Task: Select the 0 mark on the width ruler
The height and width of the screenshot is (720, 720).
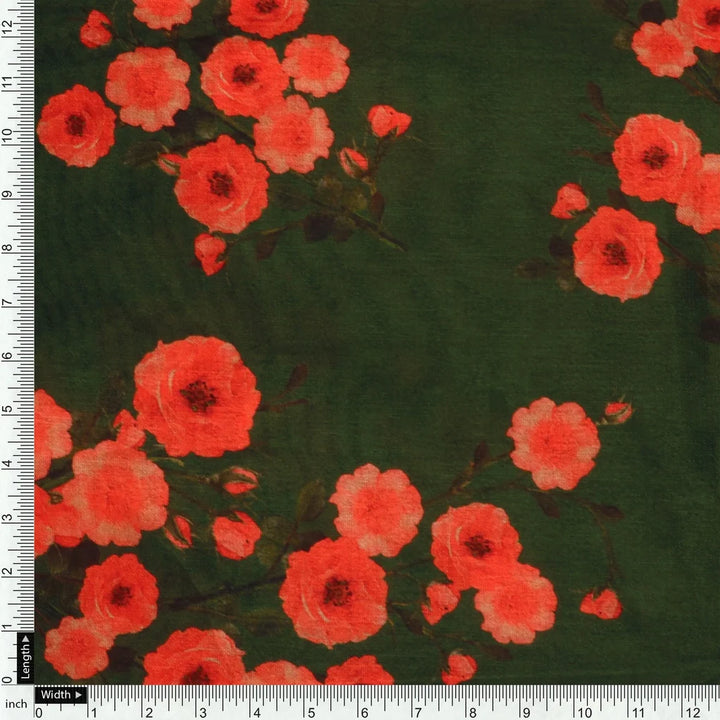Action: tap(39, 712)
